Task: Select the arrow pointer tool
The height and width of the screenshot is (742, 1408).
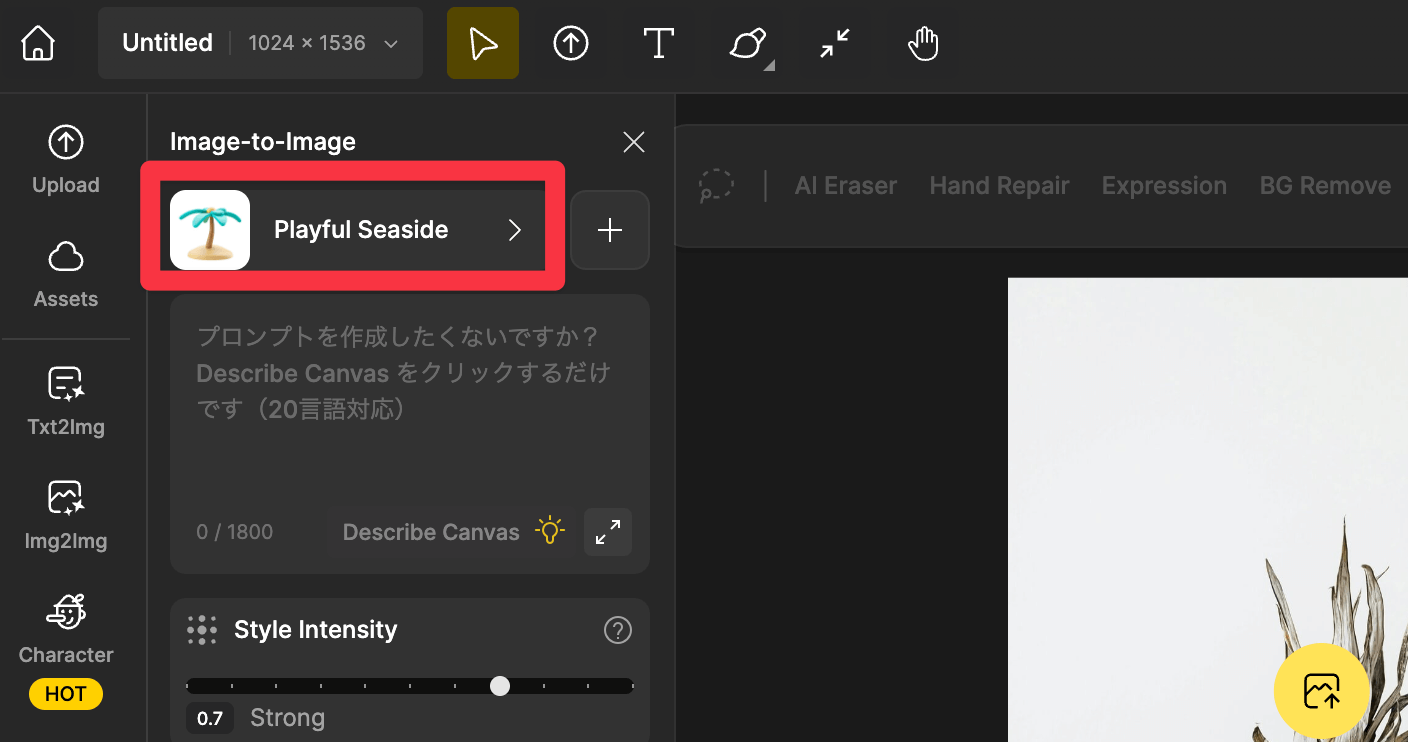Action: click(x=483, y=43)
